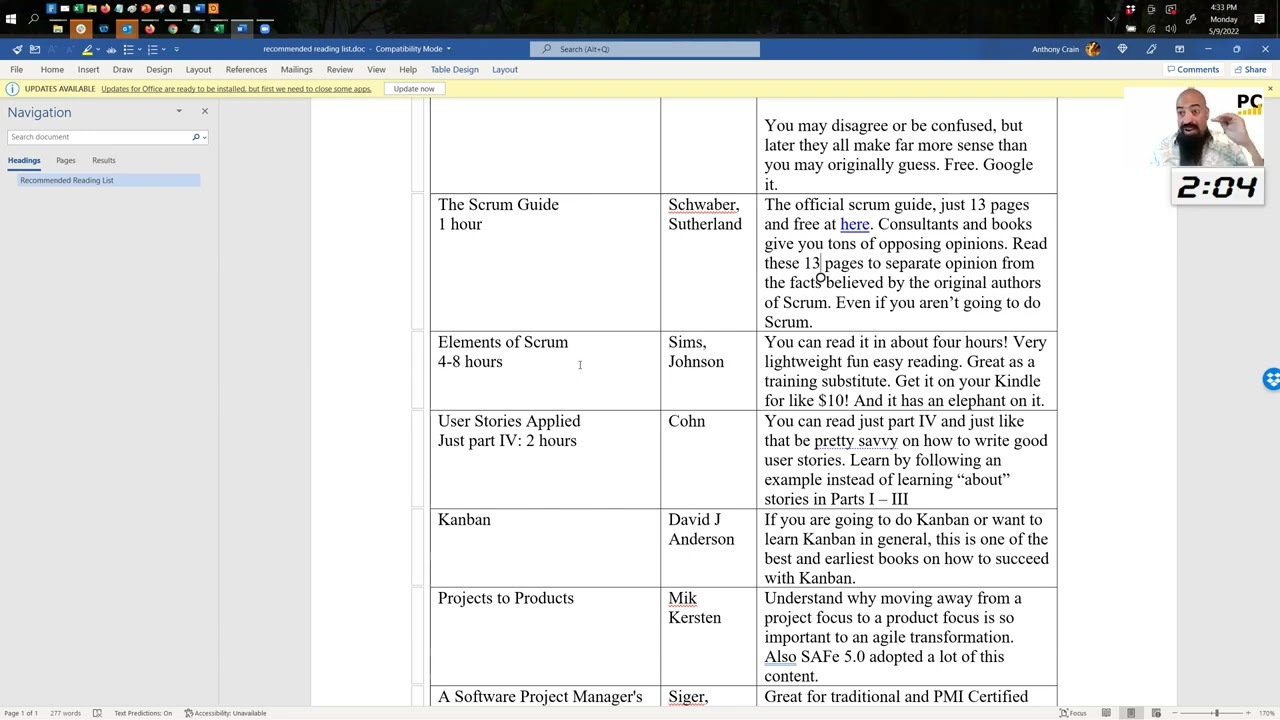Click the proofing spelling check icon
Image resolution: width=1280 pixels, height=720 pixels.
tap(97, 713)
